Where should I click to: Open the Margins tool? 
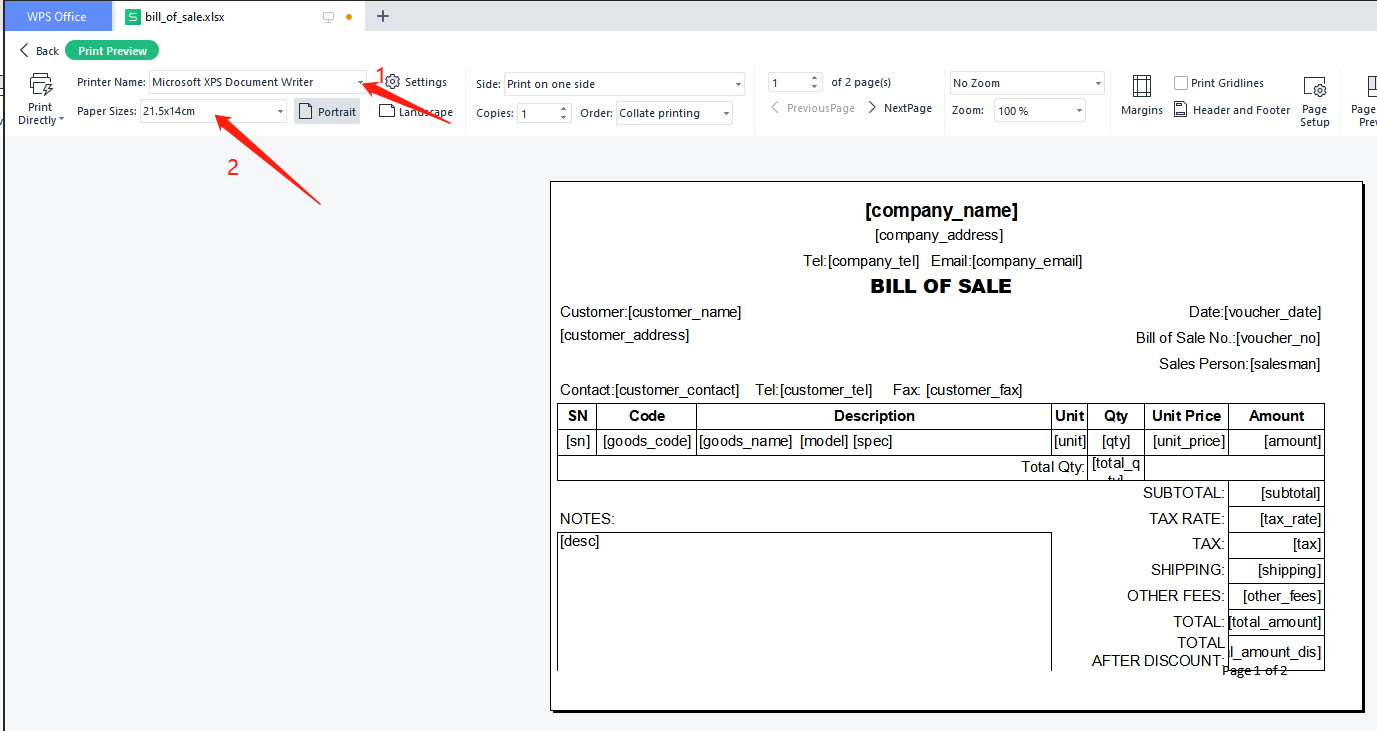pos(1141,87)
